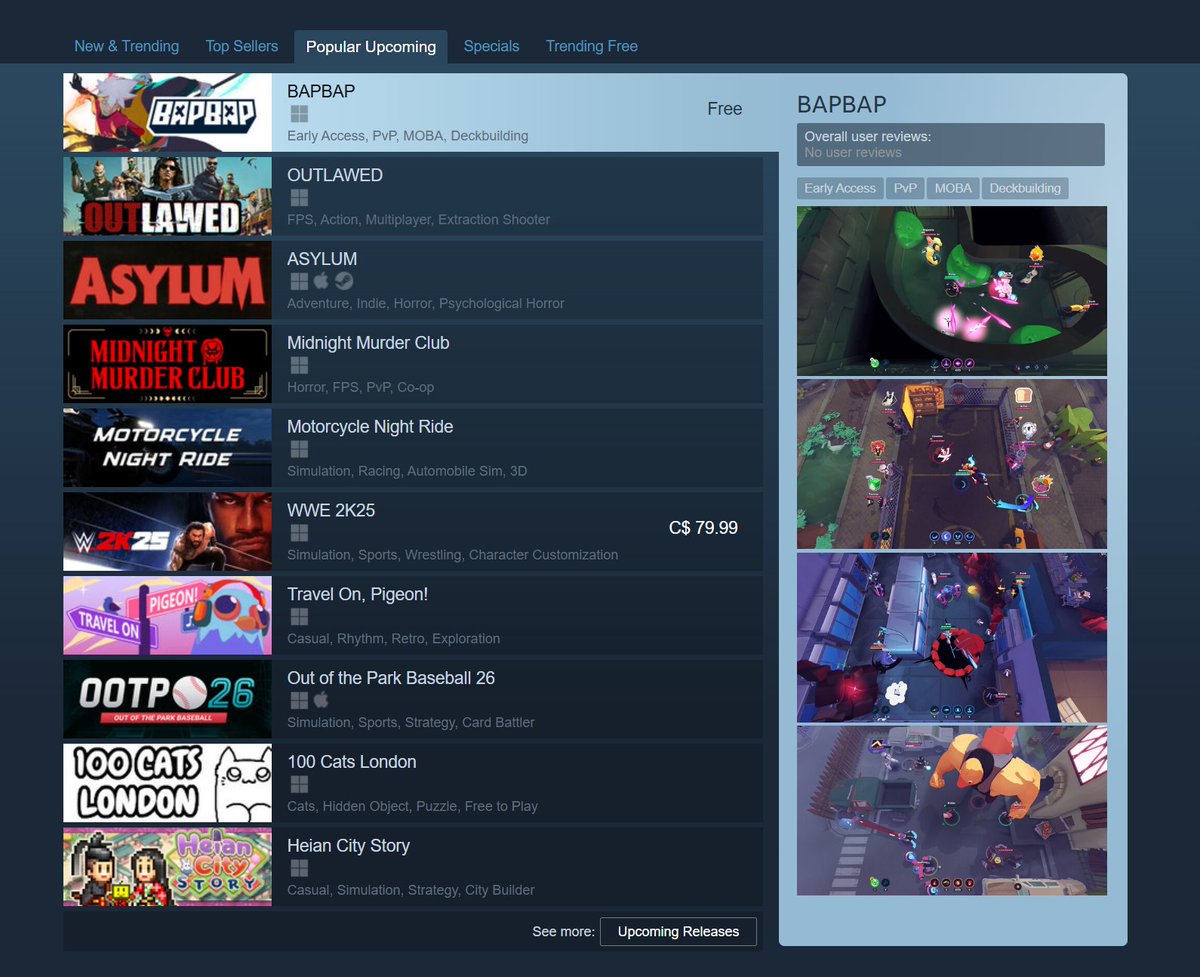Open the New & Trending tab
This screenshot has width=1200, height=977.
(x=127, y=46)
